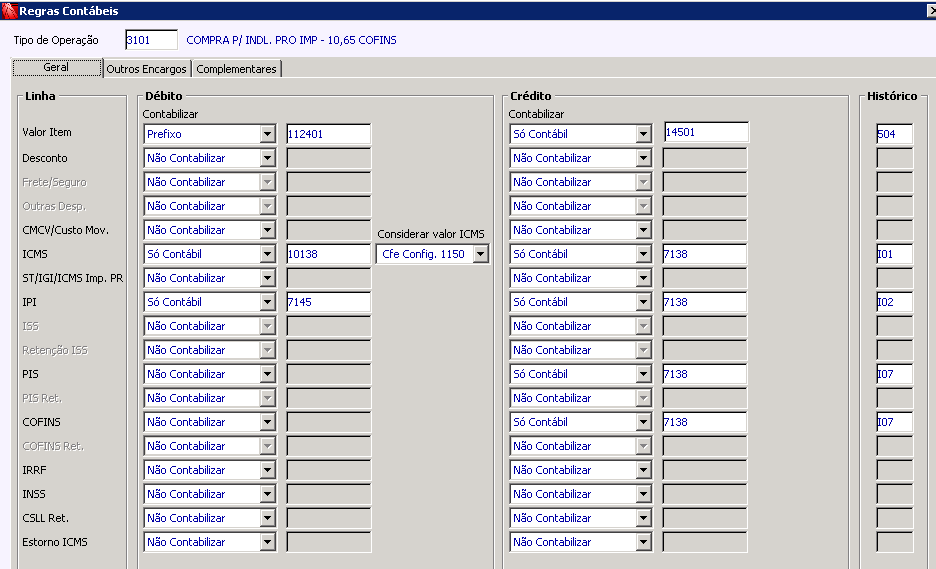936x569 pixels.
Task: Open the COFINS crédito Só Contábil dropdown
Action: (x=580, y=422)
